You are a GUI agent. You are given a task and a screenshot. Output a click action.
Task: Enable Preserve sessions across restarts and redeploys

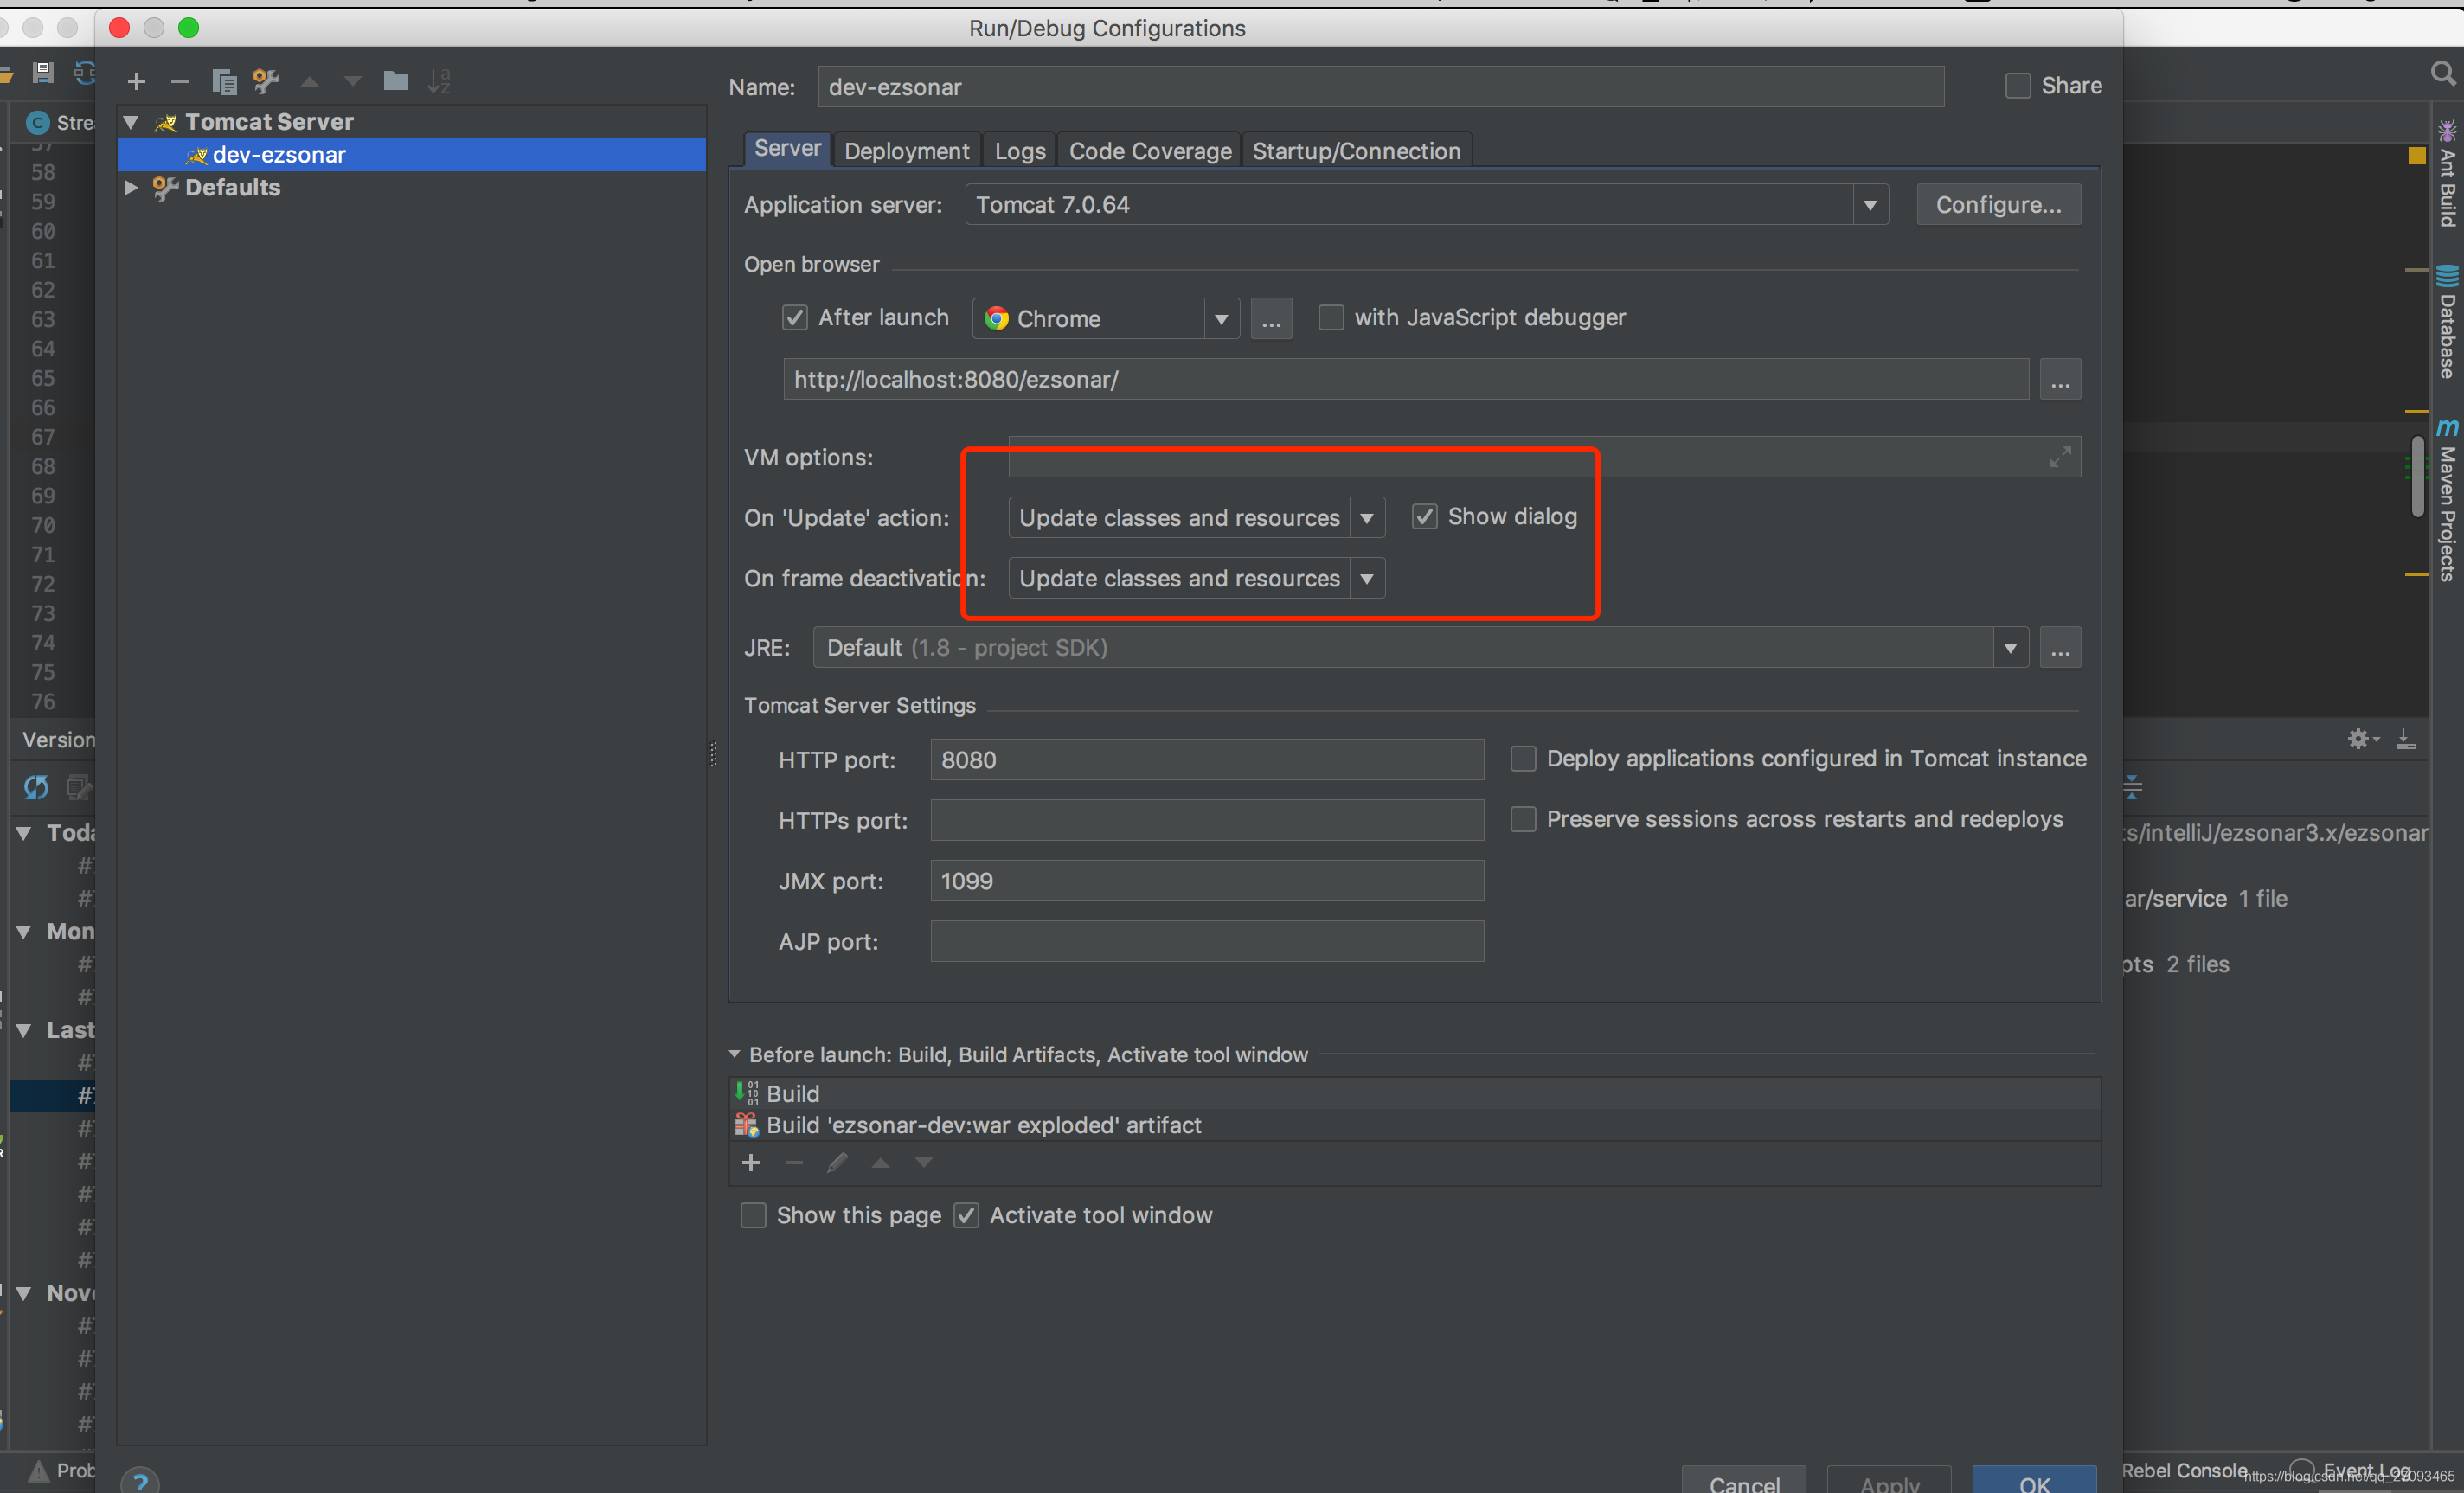(x=1522, y=820)
